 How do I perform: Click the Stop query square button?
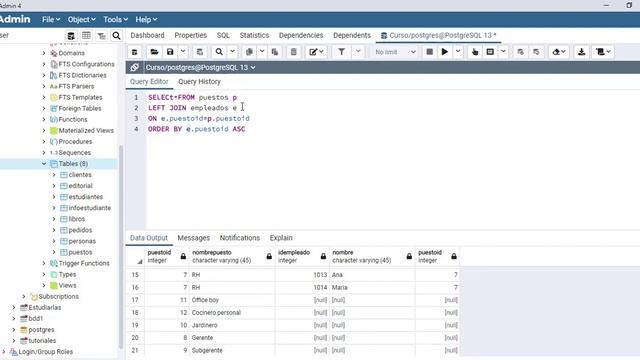429,52
